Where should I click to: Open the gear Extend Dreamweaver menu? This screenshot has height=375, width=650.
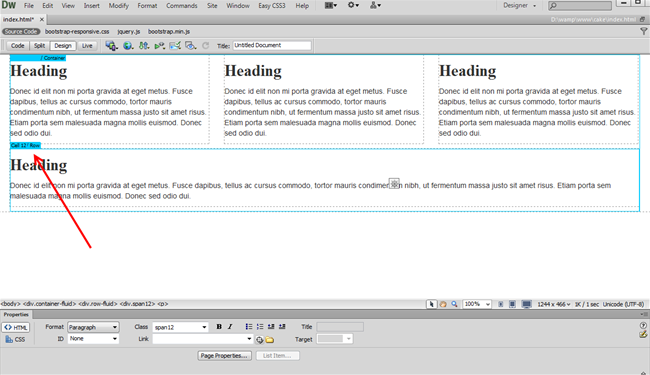pyautogui.click(x=353, y=5)
